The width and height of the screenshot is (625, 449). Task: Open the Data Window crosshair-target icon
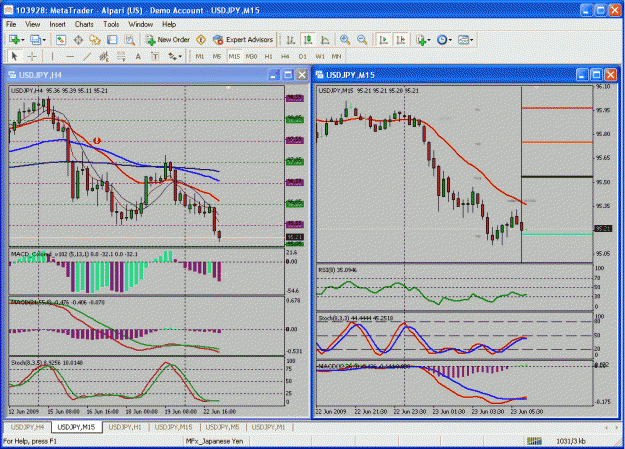[78, 39]
